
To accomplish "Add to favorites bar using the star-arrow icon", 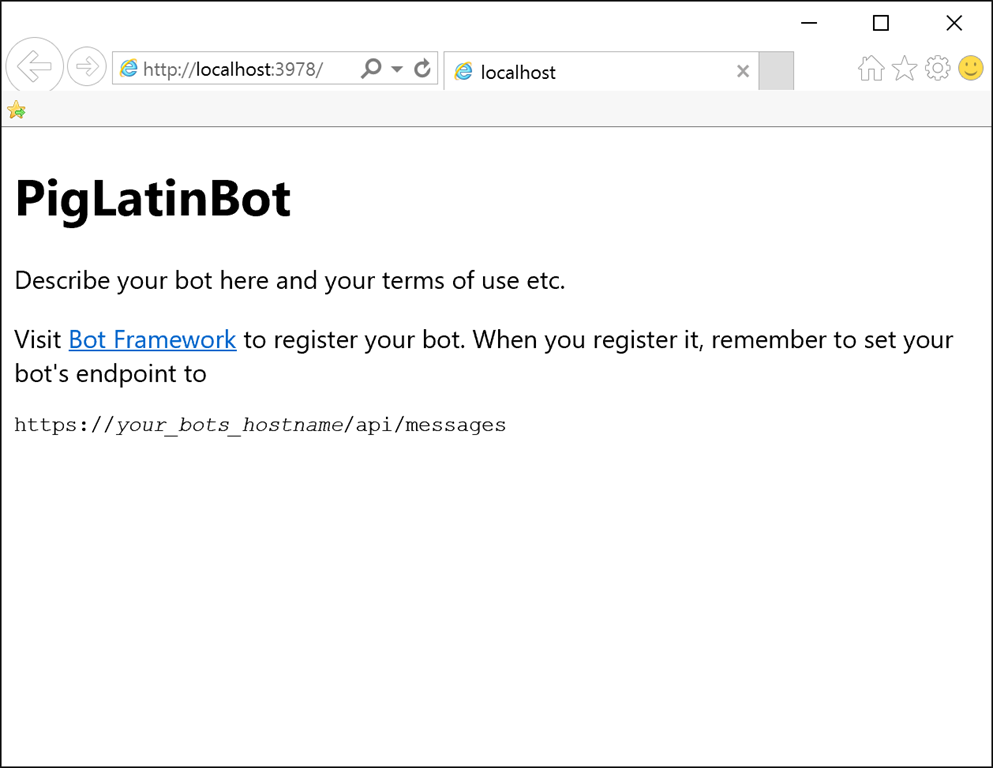I will point(16,110).
